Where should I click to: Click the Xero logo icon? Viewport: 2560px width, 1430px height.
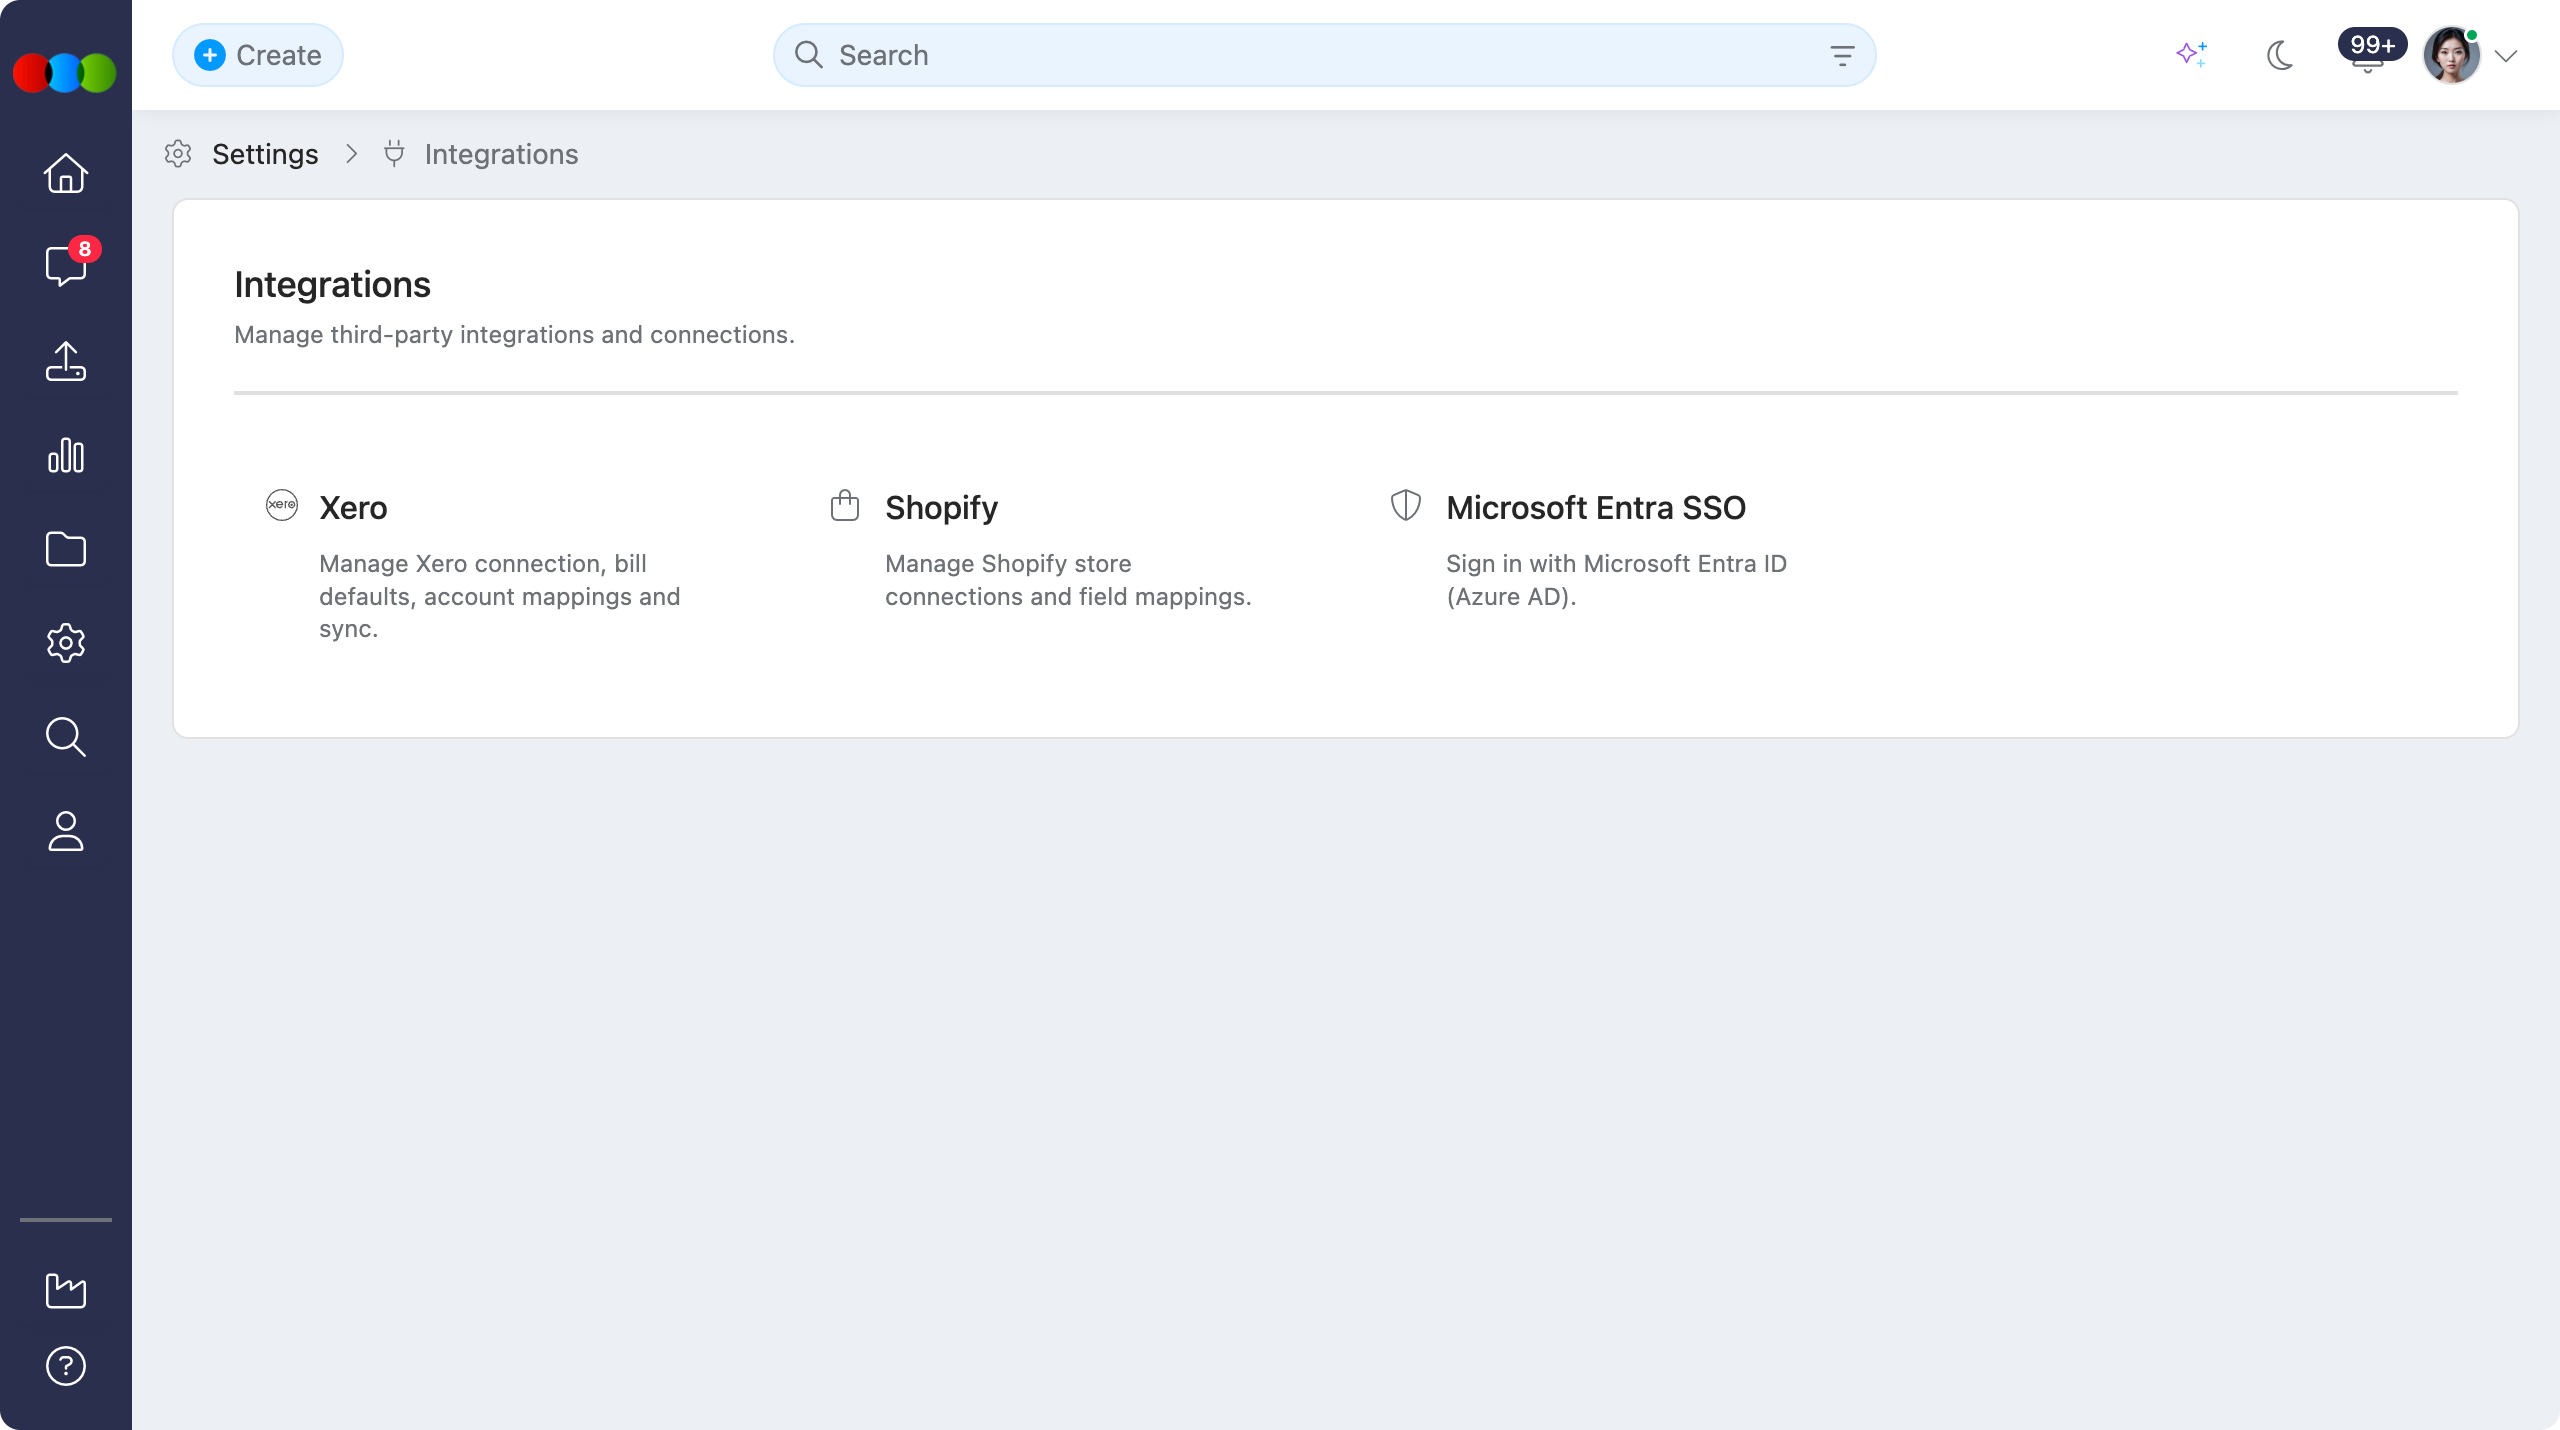point(282,505)
